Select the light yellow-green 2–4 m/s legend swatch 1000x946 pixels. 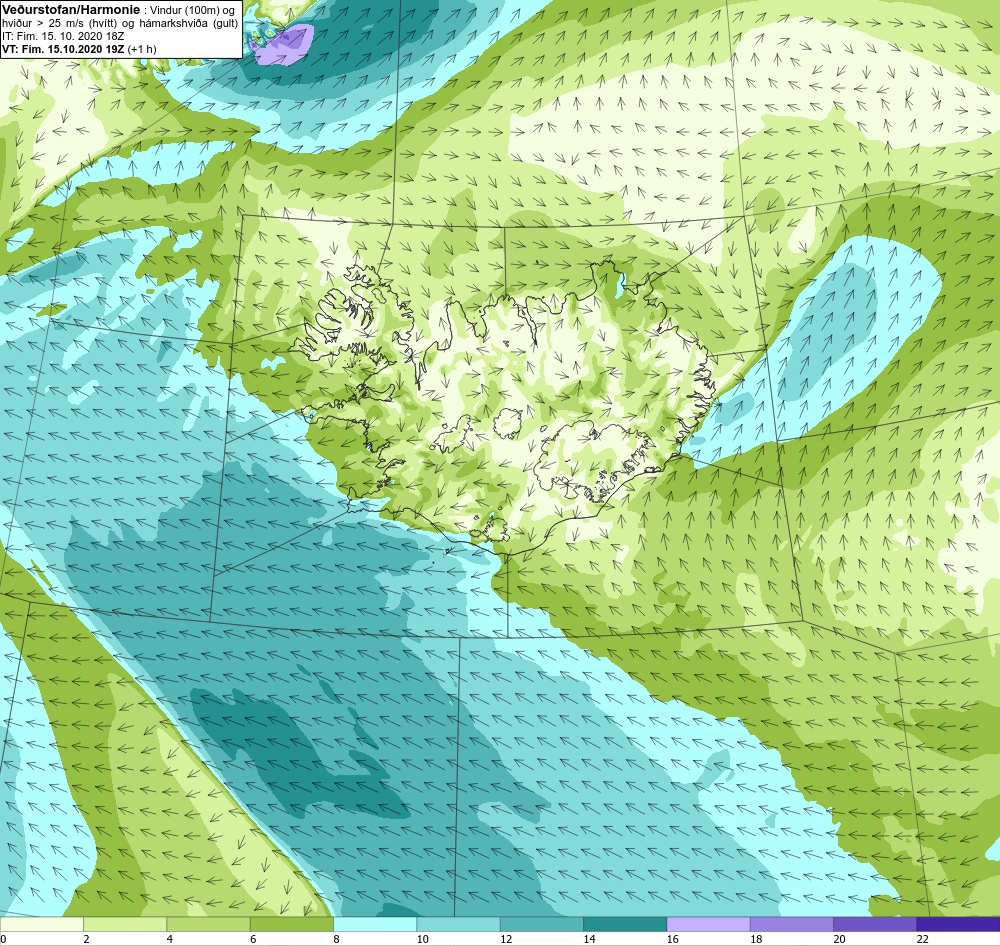[125, 924]
